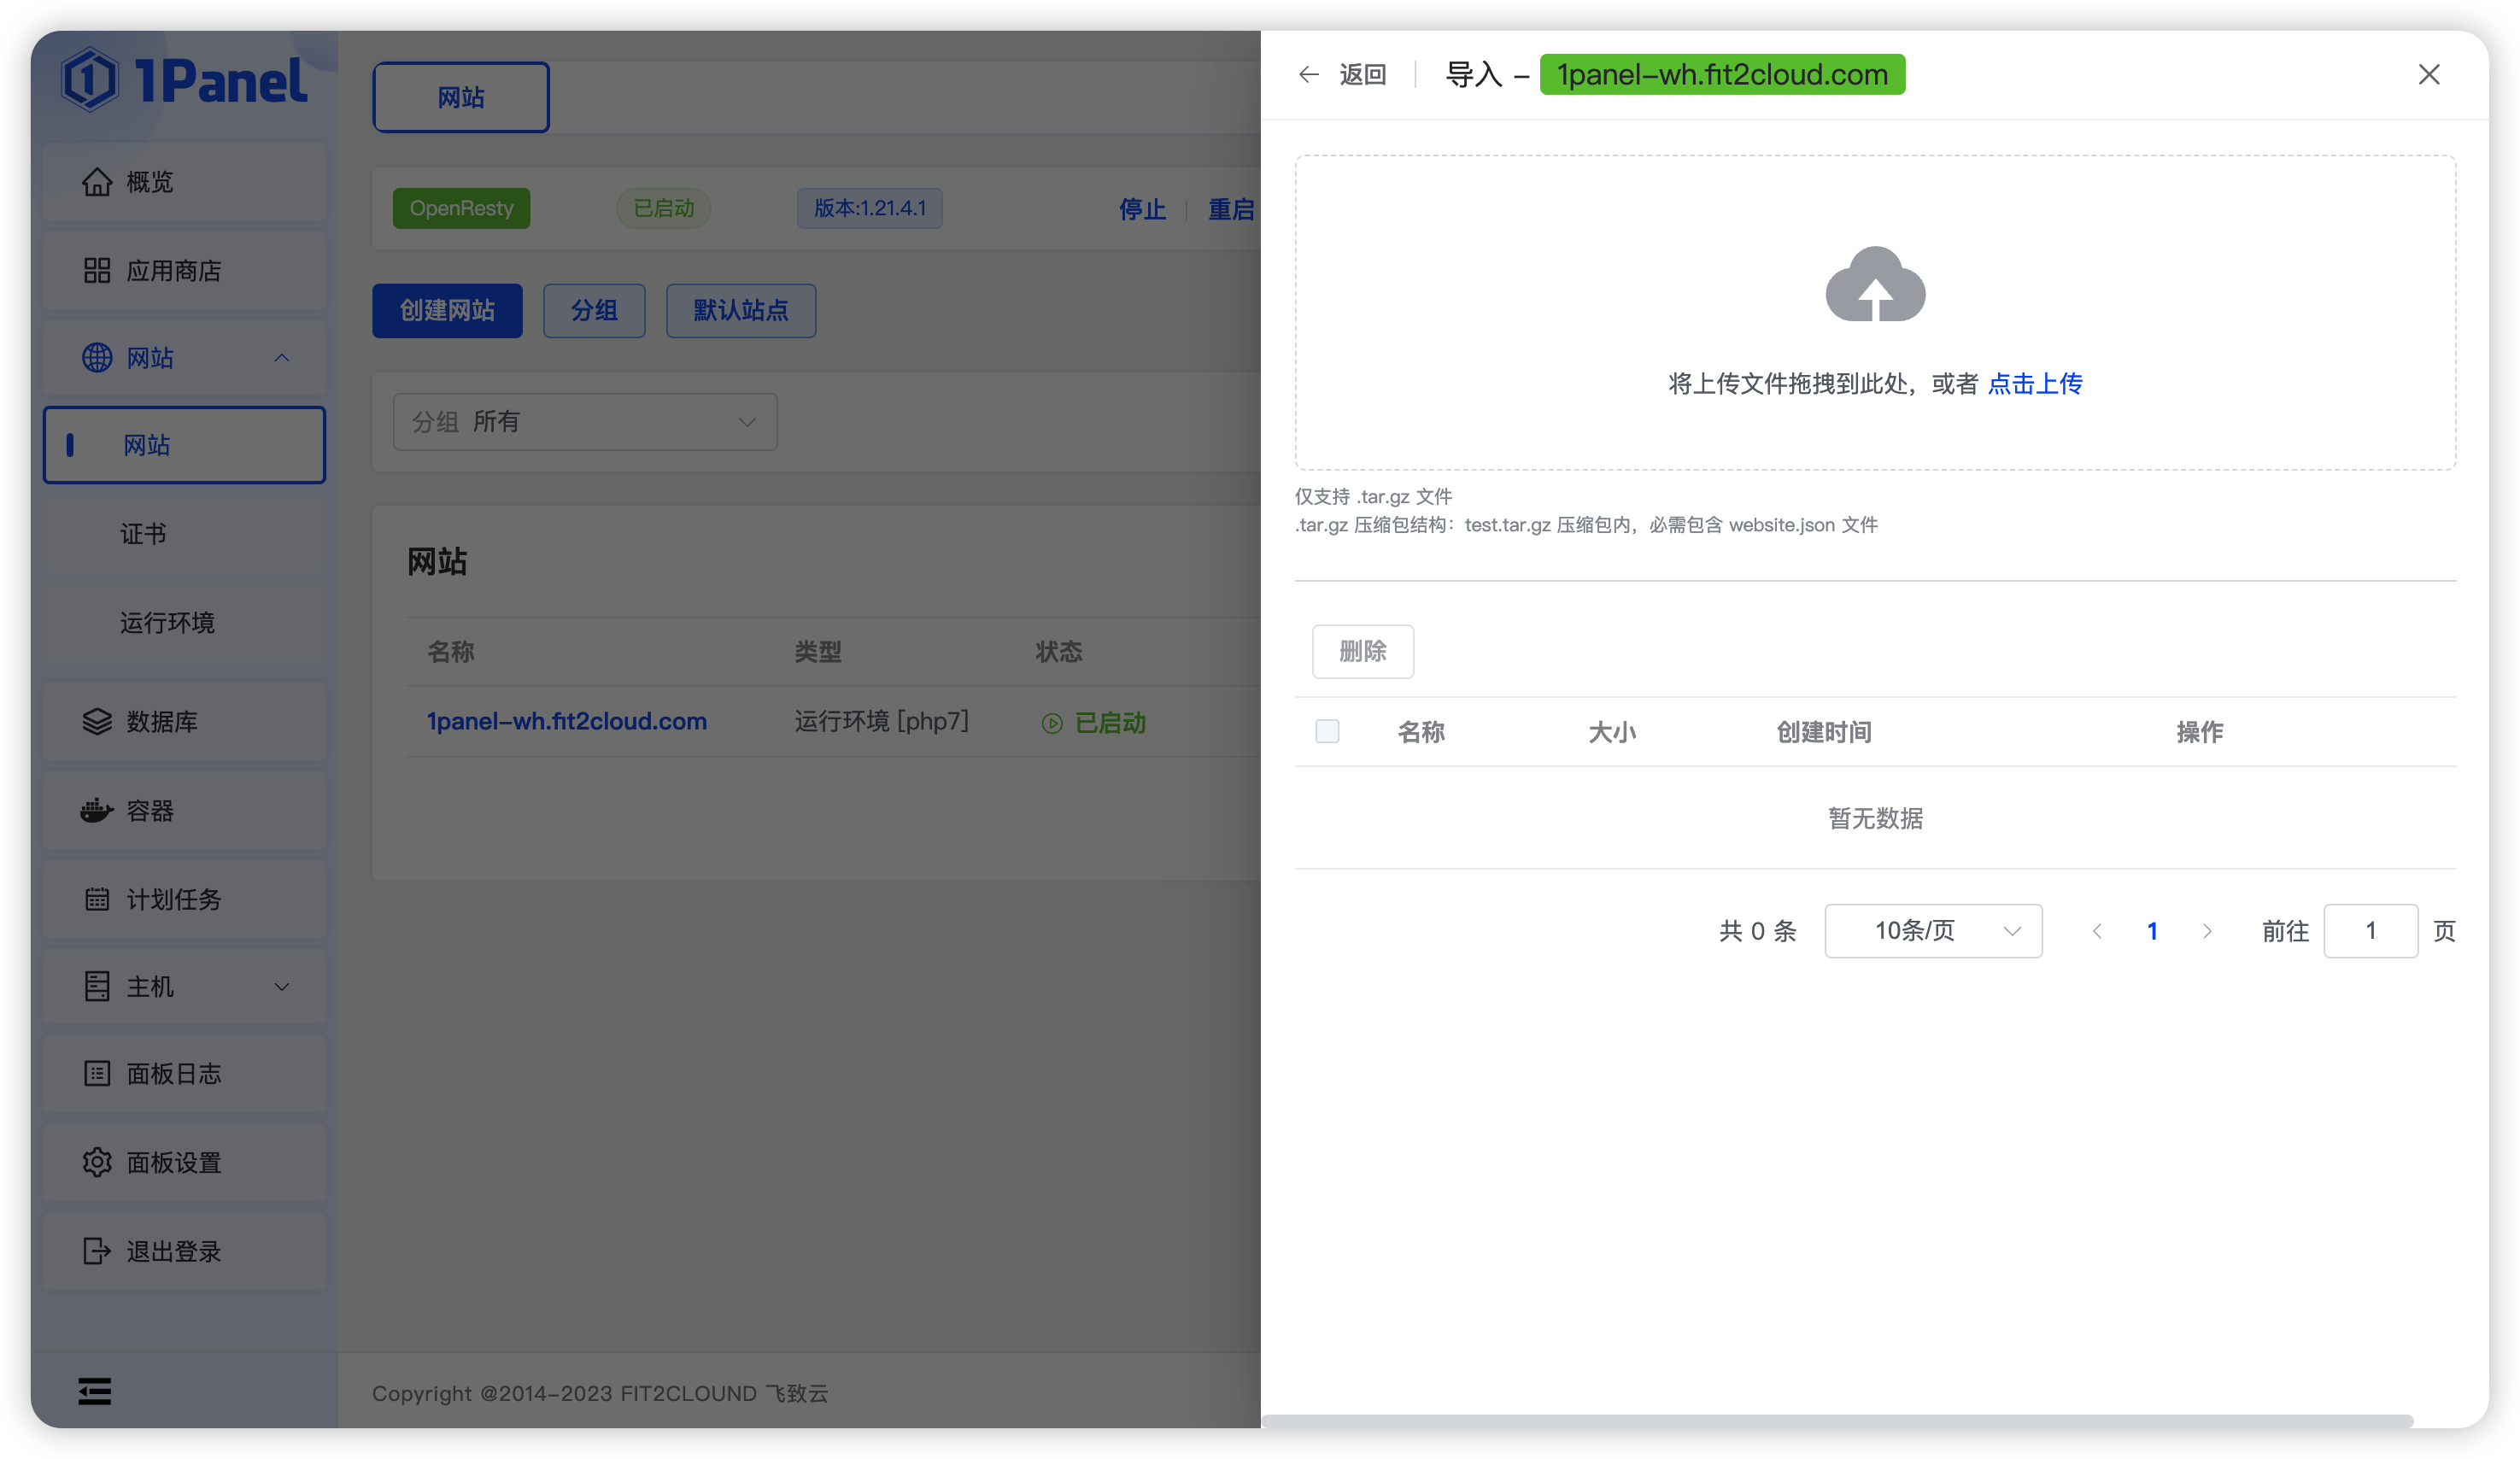Open the 分组 所有 group filter dropdown
The image size is (2520, 1459).
[585, 421]
